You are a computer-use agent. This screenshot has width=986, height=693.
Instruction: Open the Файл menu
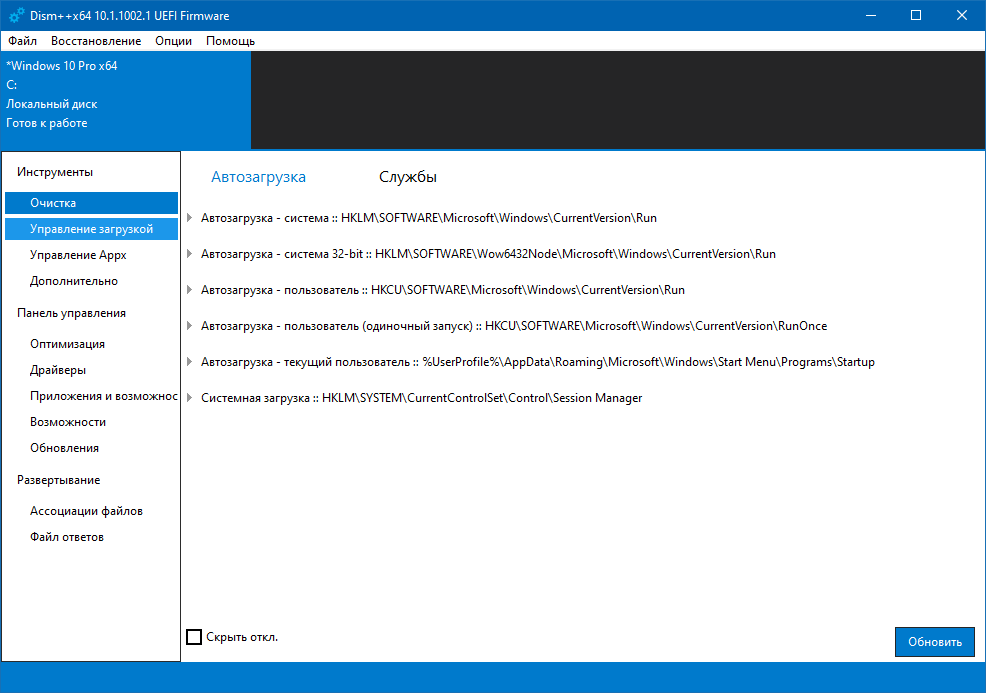coord(22,41)
